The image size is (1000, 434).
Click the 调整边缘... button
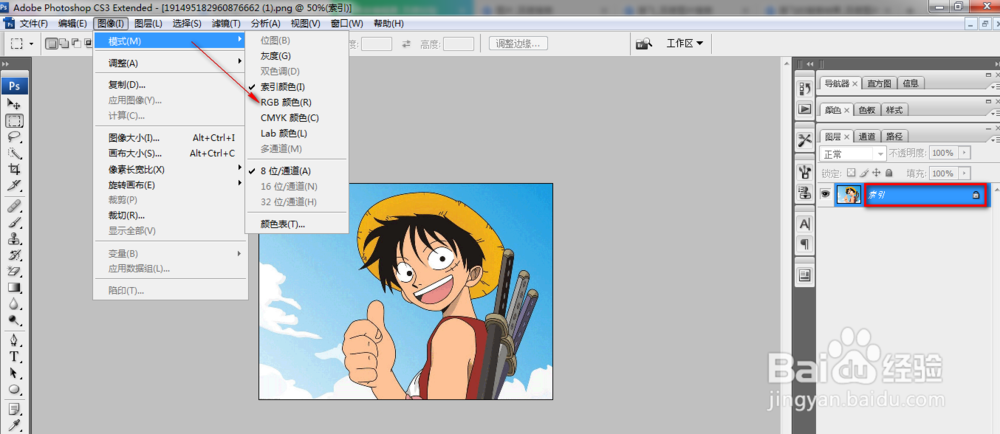(518, 43)
